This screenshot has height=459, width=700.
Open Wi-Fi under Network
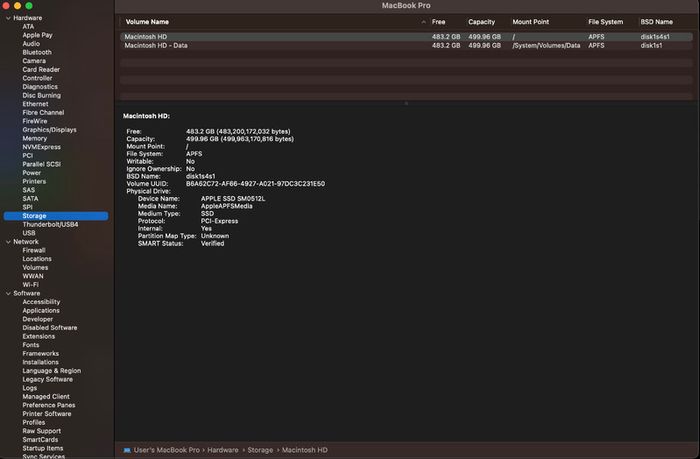pyautogui.click(x=30, y=285)
